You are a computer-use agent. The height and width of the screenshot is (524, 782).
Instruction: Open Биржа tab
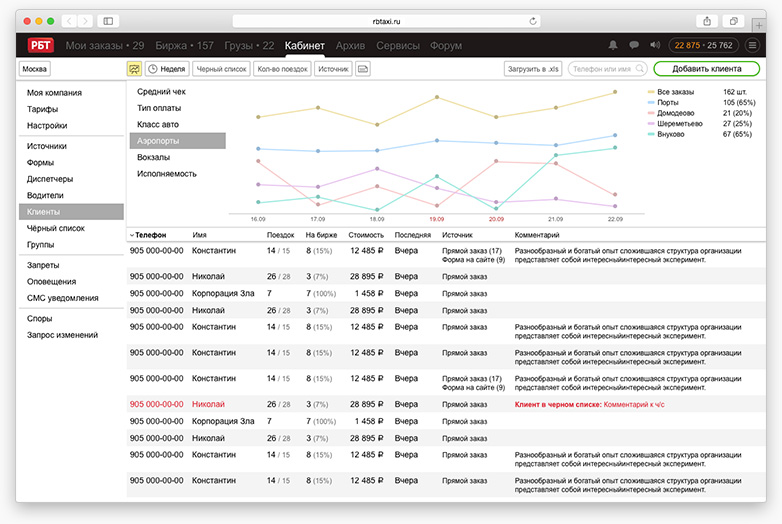[184, 45]
